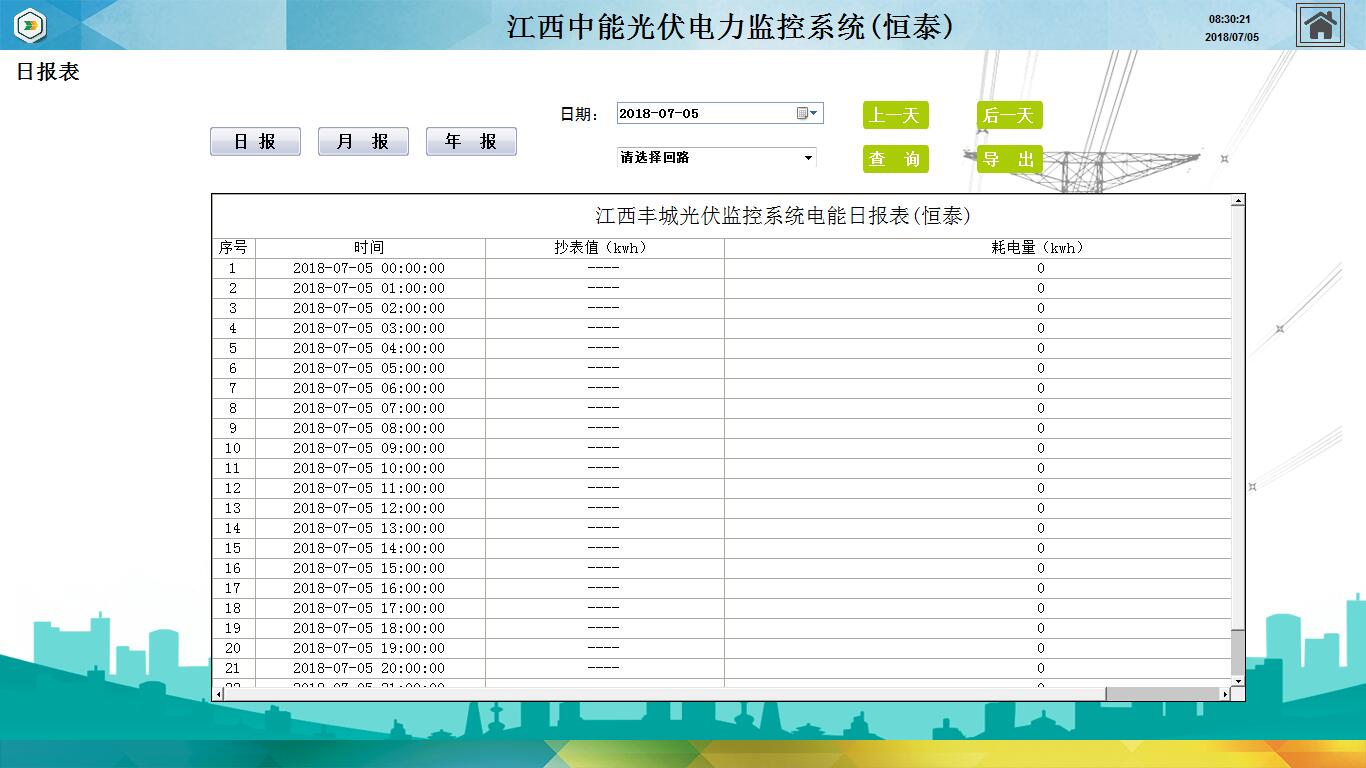This screenshot has height=768, width=1366.
Task: Click the horizontal scroll left arrow
Action: point(218,694)
